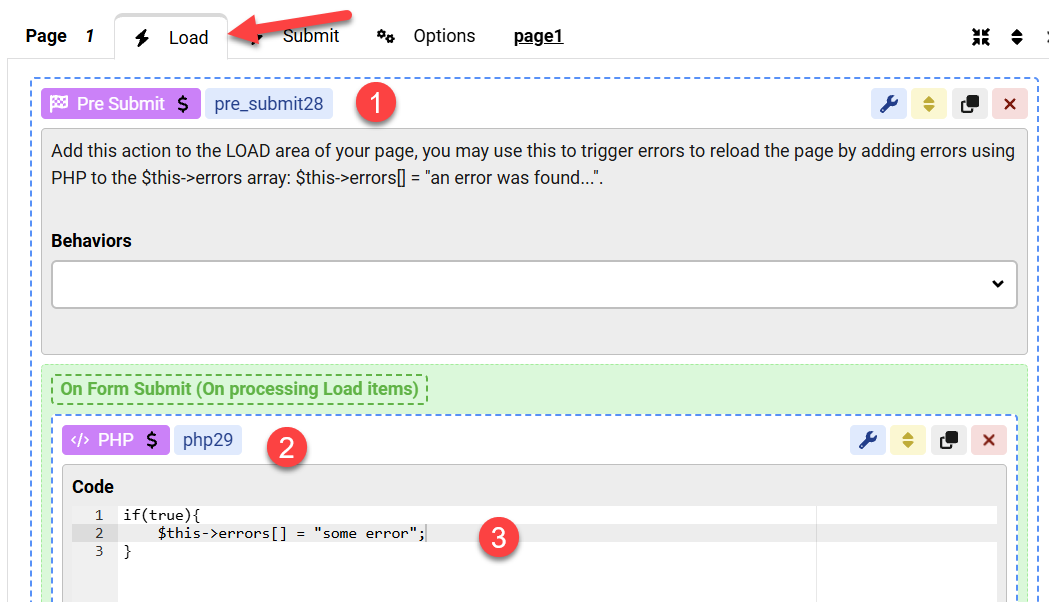Screen dimensions: 1049x602
Task: Click the collapse-all icon at top right
Action: click(980, 36)
